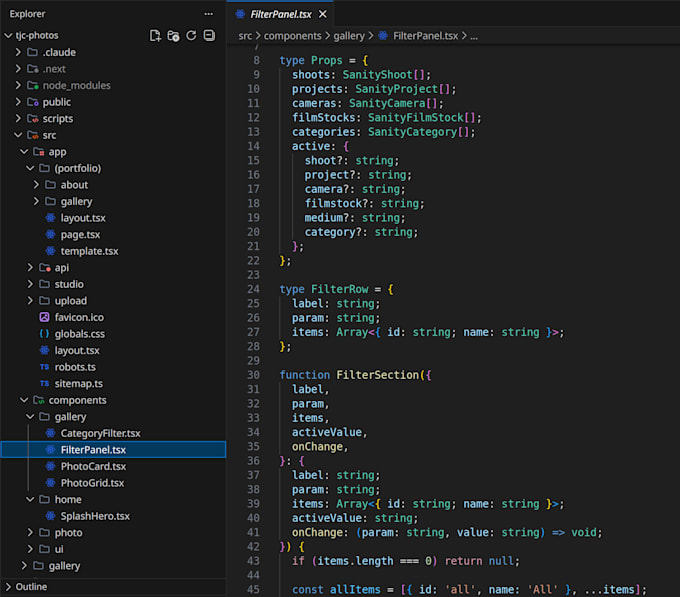Click the public folder icon

(x=33, y=102)
